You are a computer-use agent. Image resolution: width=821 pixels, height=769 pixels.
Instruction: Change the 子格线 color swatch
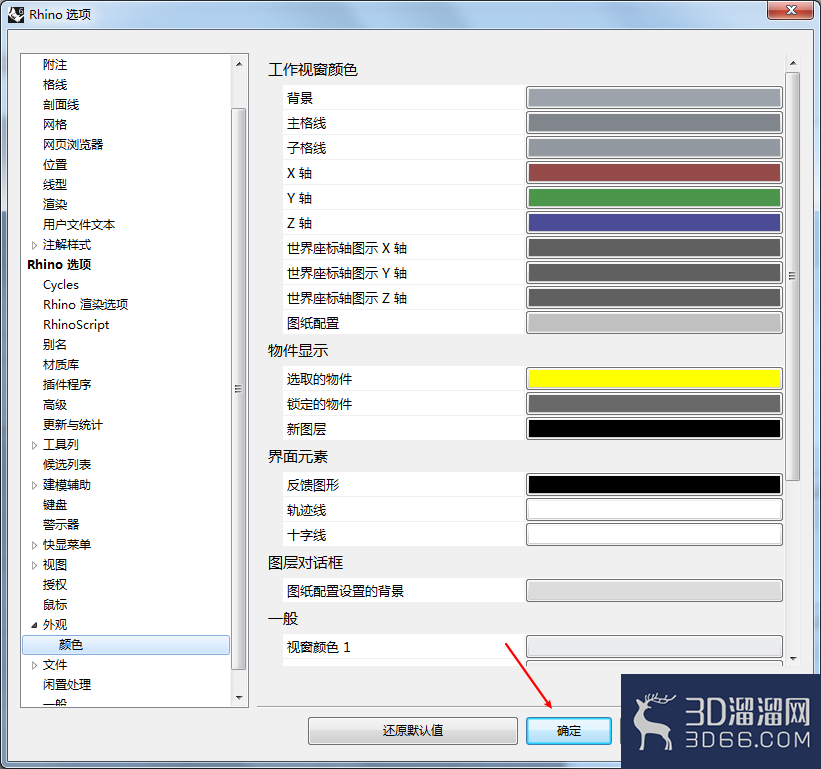654,148
